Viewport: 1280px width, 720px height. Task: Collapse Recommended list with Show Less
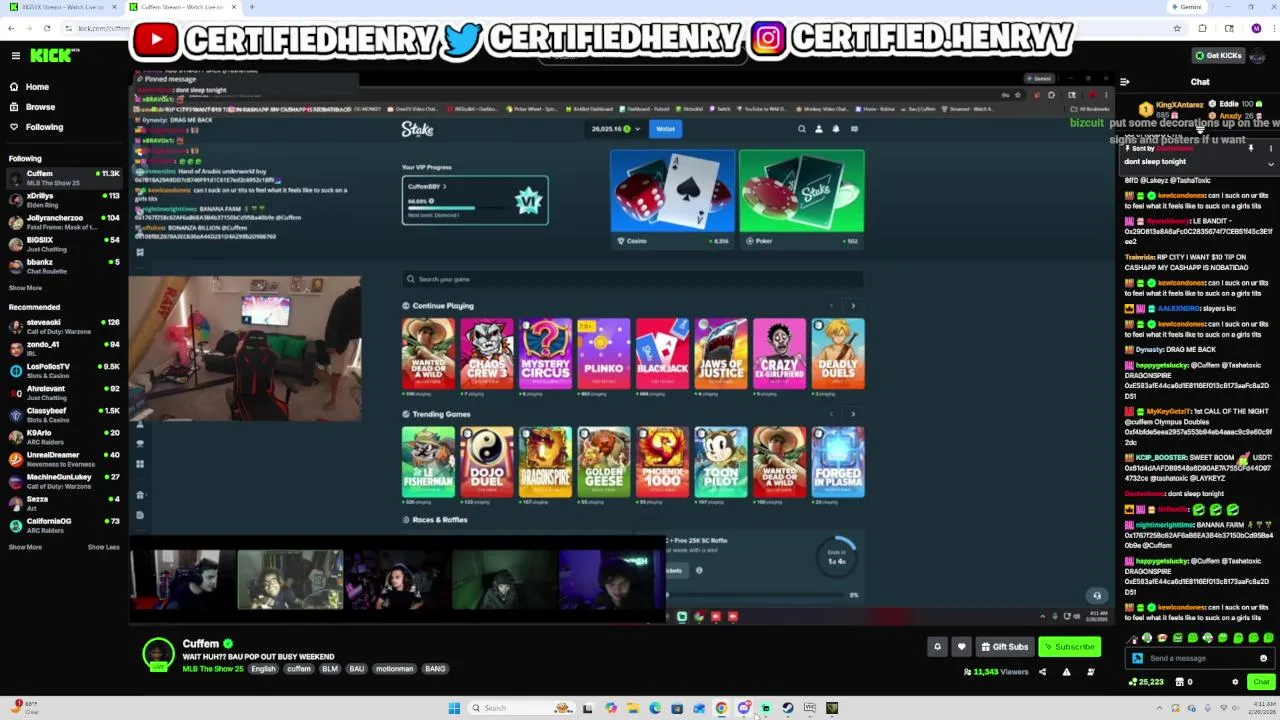103,547
